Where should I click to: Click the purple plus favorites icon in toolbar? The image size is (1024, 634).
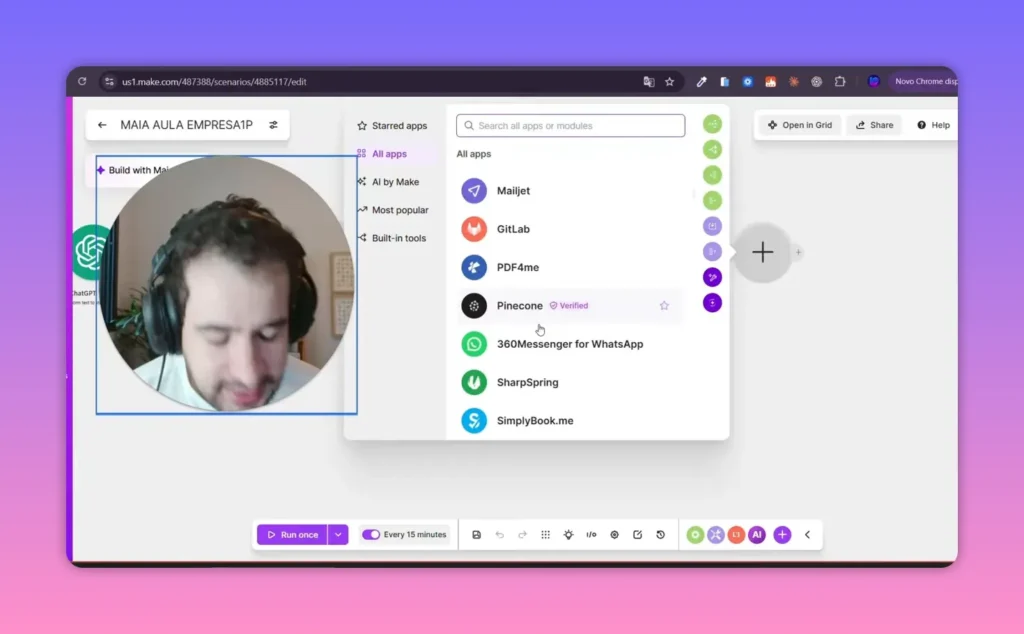[x=782, y=535]
